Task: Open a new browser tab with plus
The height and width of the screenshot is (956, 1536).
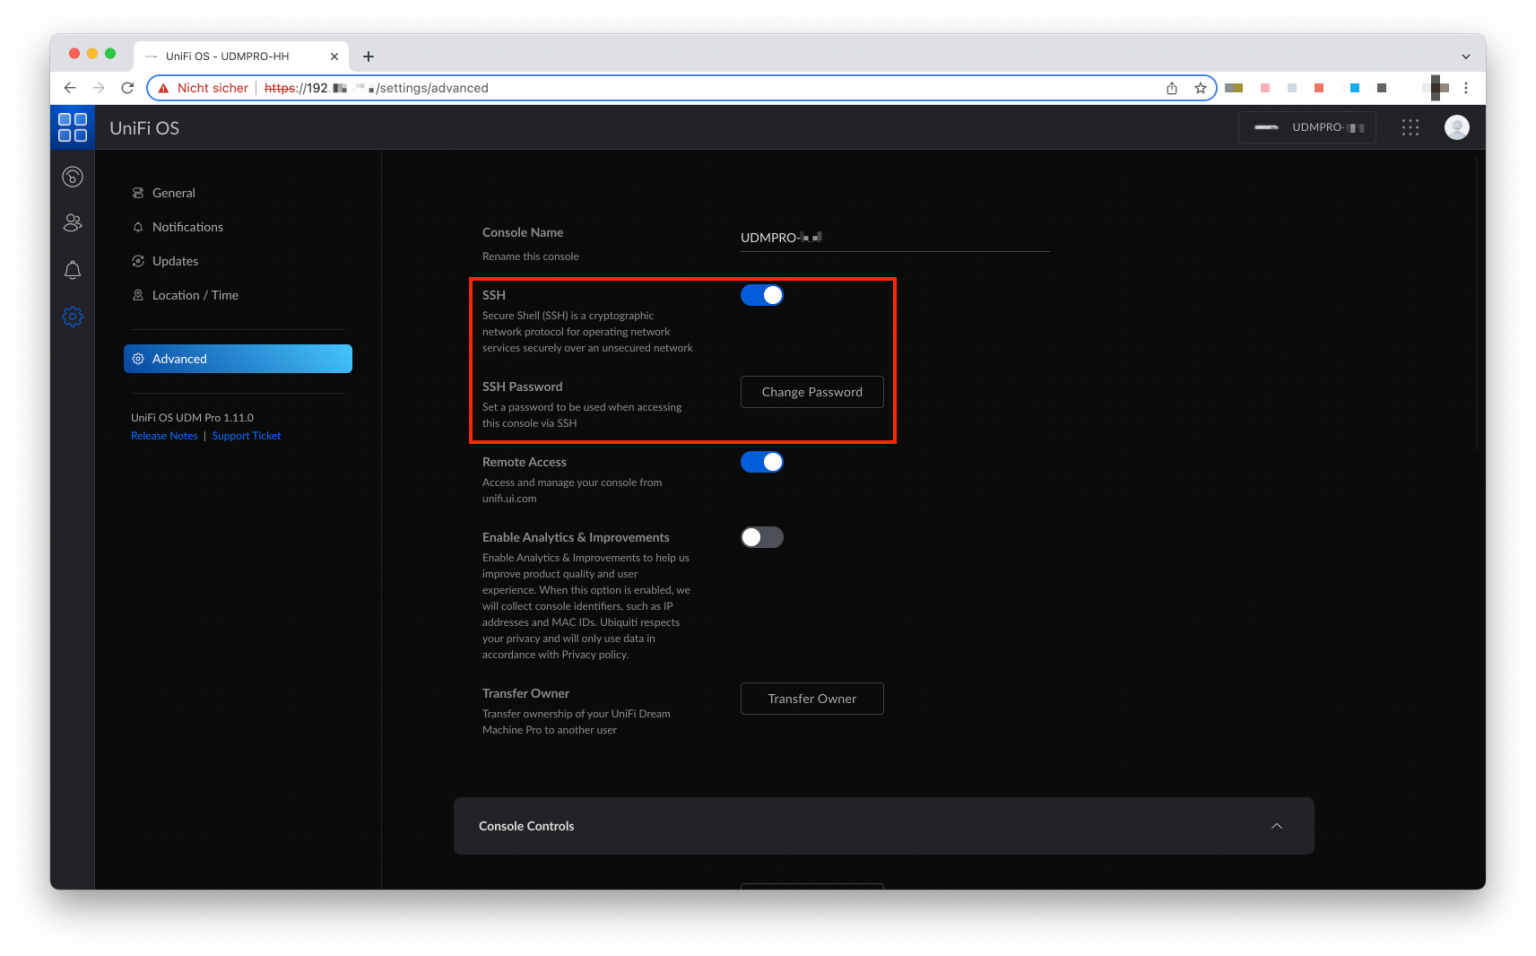Action: point(368,56)
